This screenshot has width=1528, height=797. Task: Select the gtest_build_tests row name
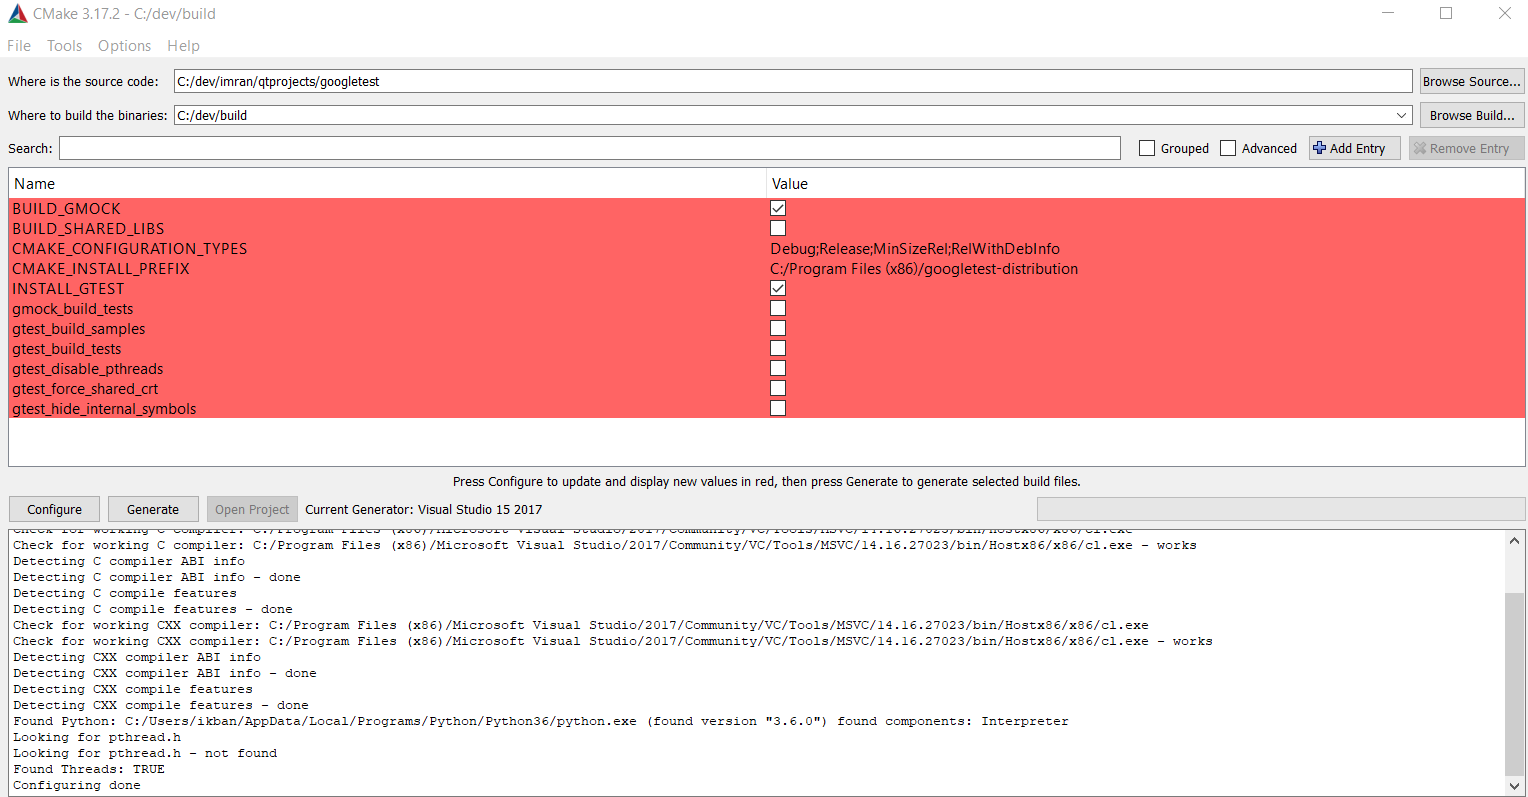click(67, 348)
